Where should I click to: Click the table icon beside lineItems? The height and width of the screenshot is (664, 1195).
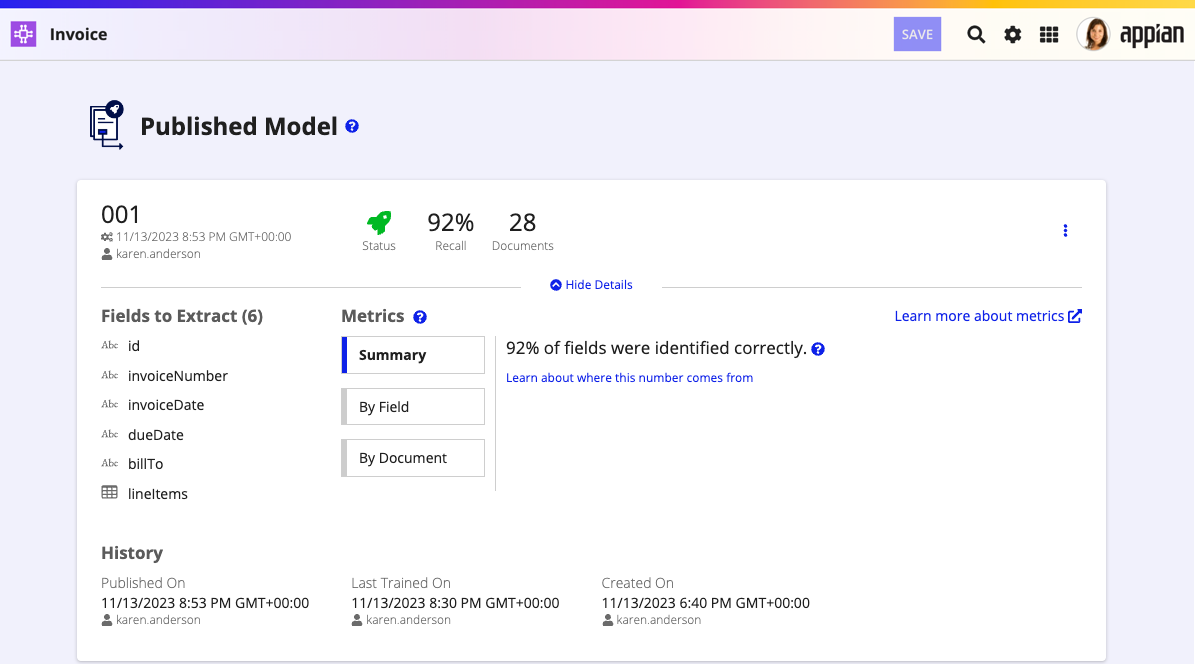tap(110, 492)
